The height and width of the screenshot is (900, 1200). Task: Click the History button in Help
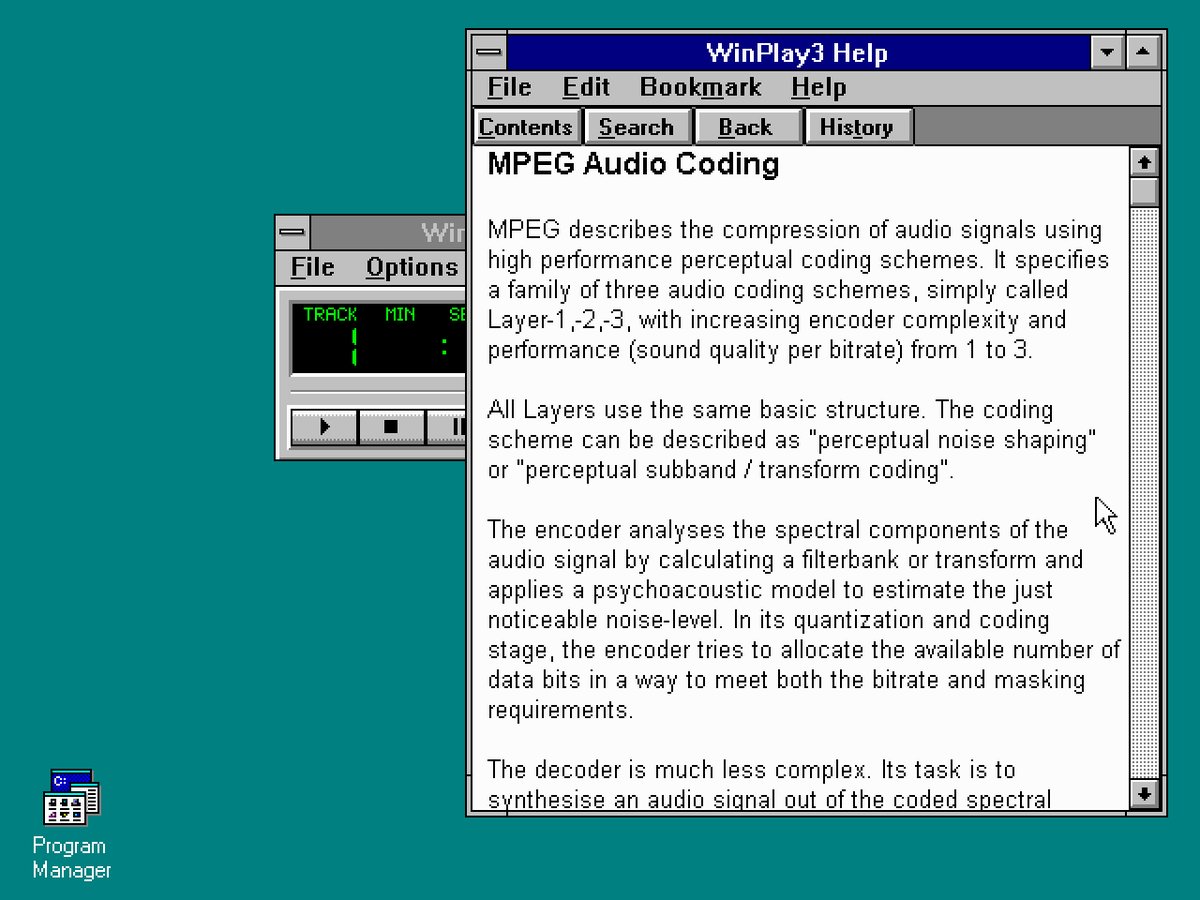coord(858,127)
